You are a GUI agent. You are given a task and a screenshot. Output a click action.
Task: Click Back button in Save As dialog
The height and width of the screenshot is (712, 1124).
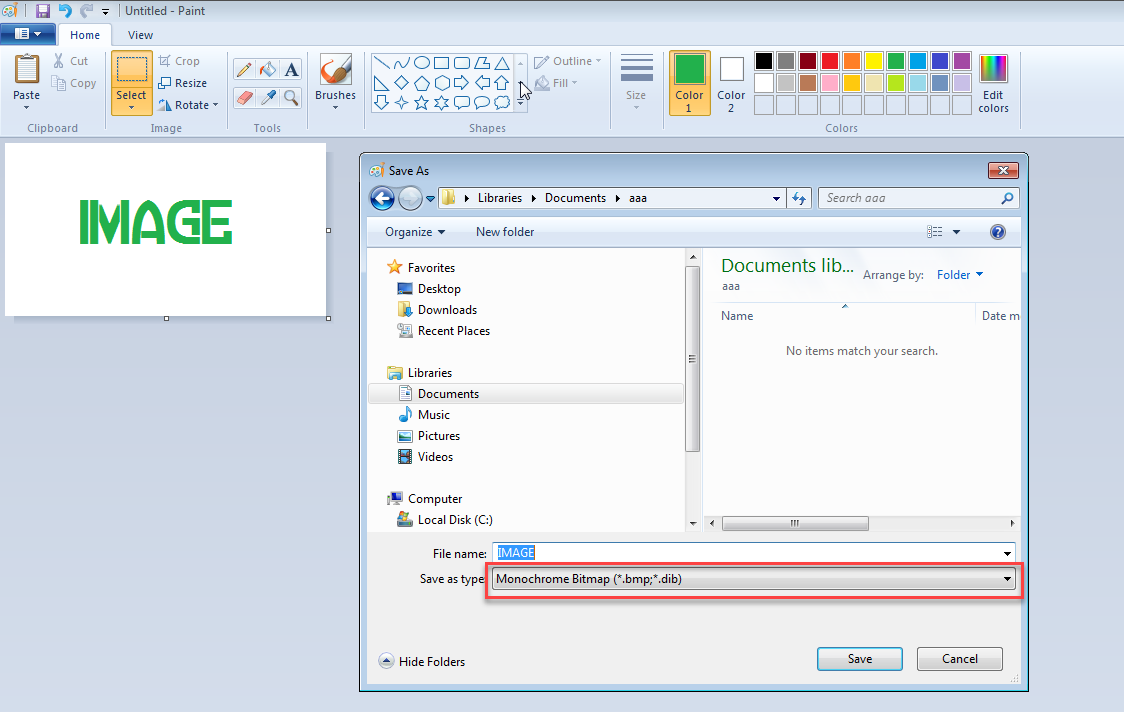click(382, 198)
